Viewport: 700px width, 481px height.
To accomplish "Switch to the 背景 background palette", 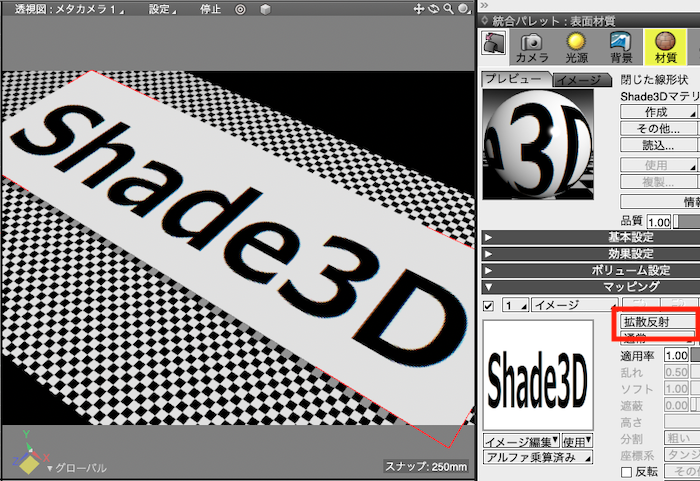I will tap(621, 47).
